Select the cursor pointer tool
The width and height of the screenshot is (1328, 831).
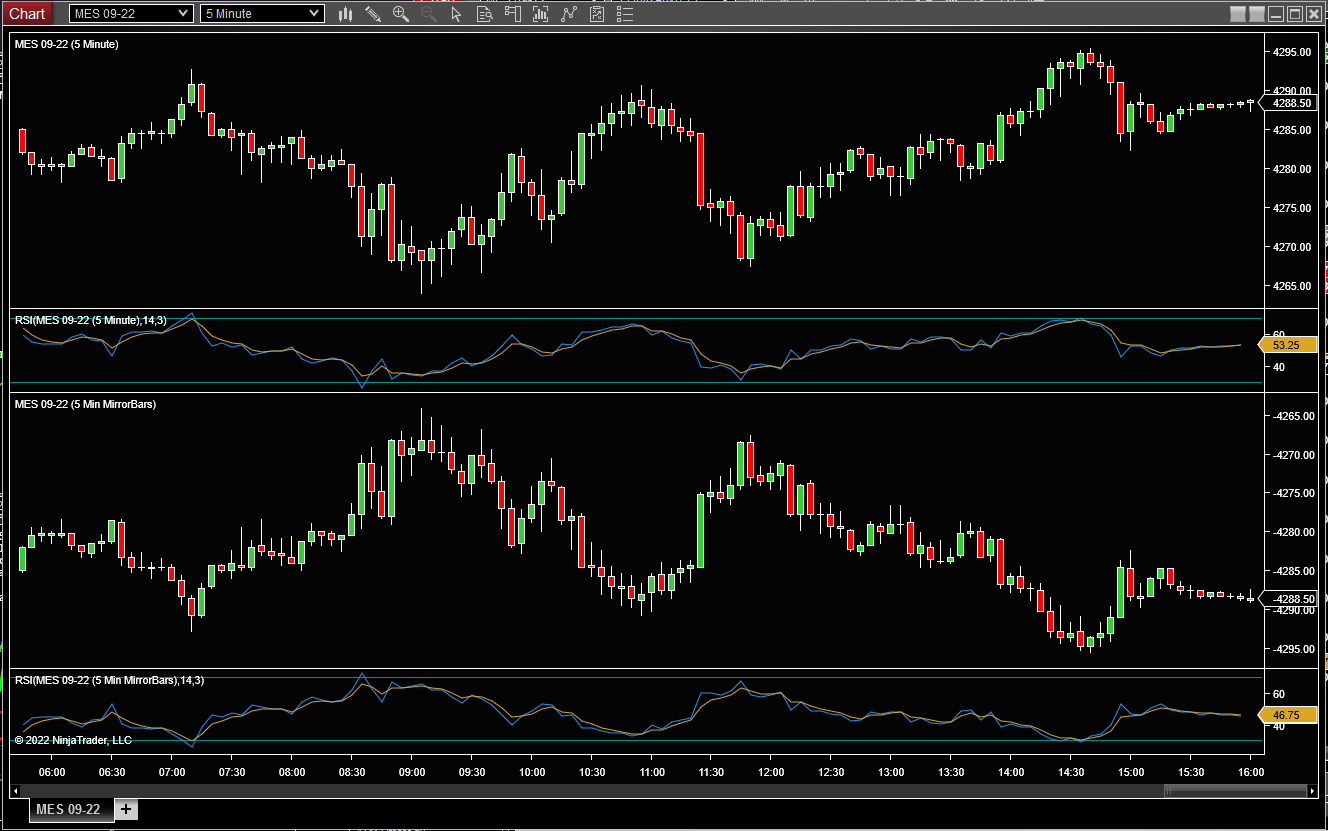[x=457, y=14]
